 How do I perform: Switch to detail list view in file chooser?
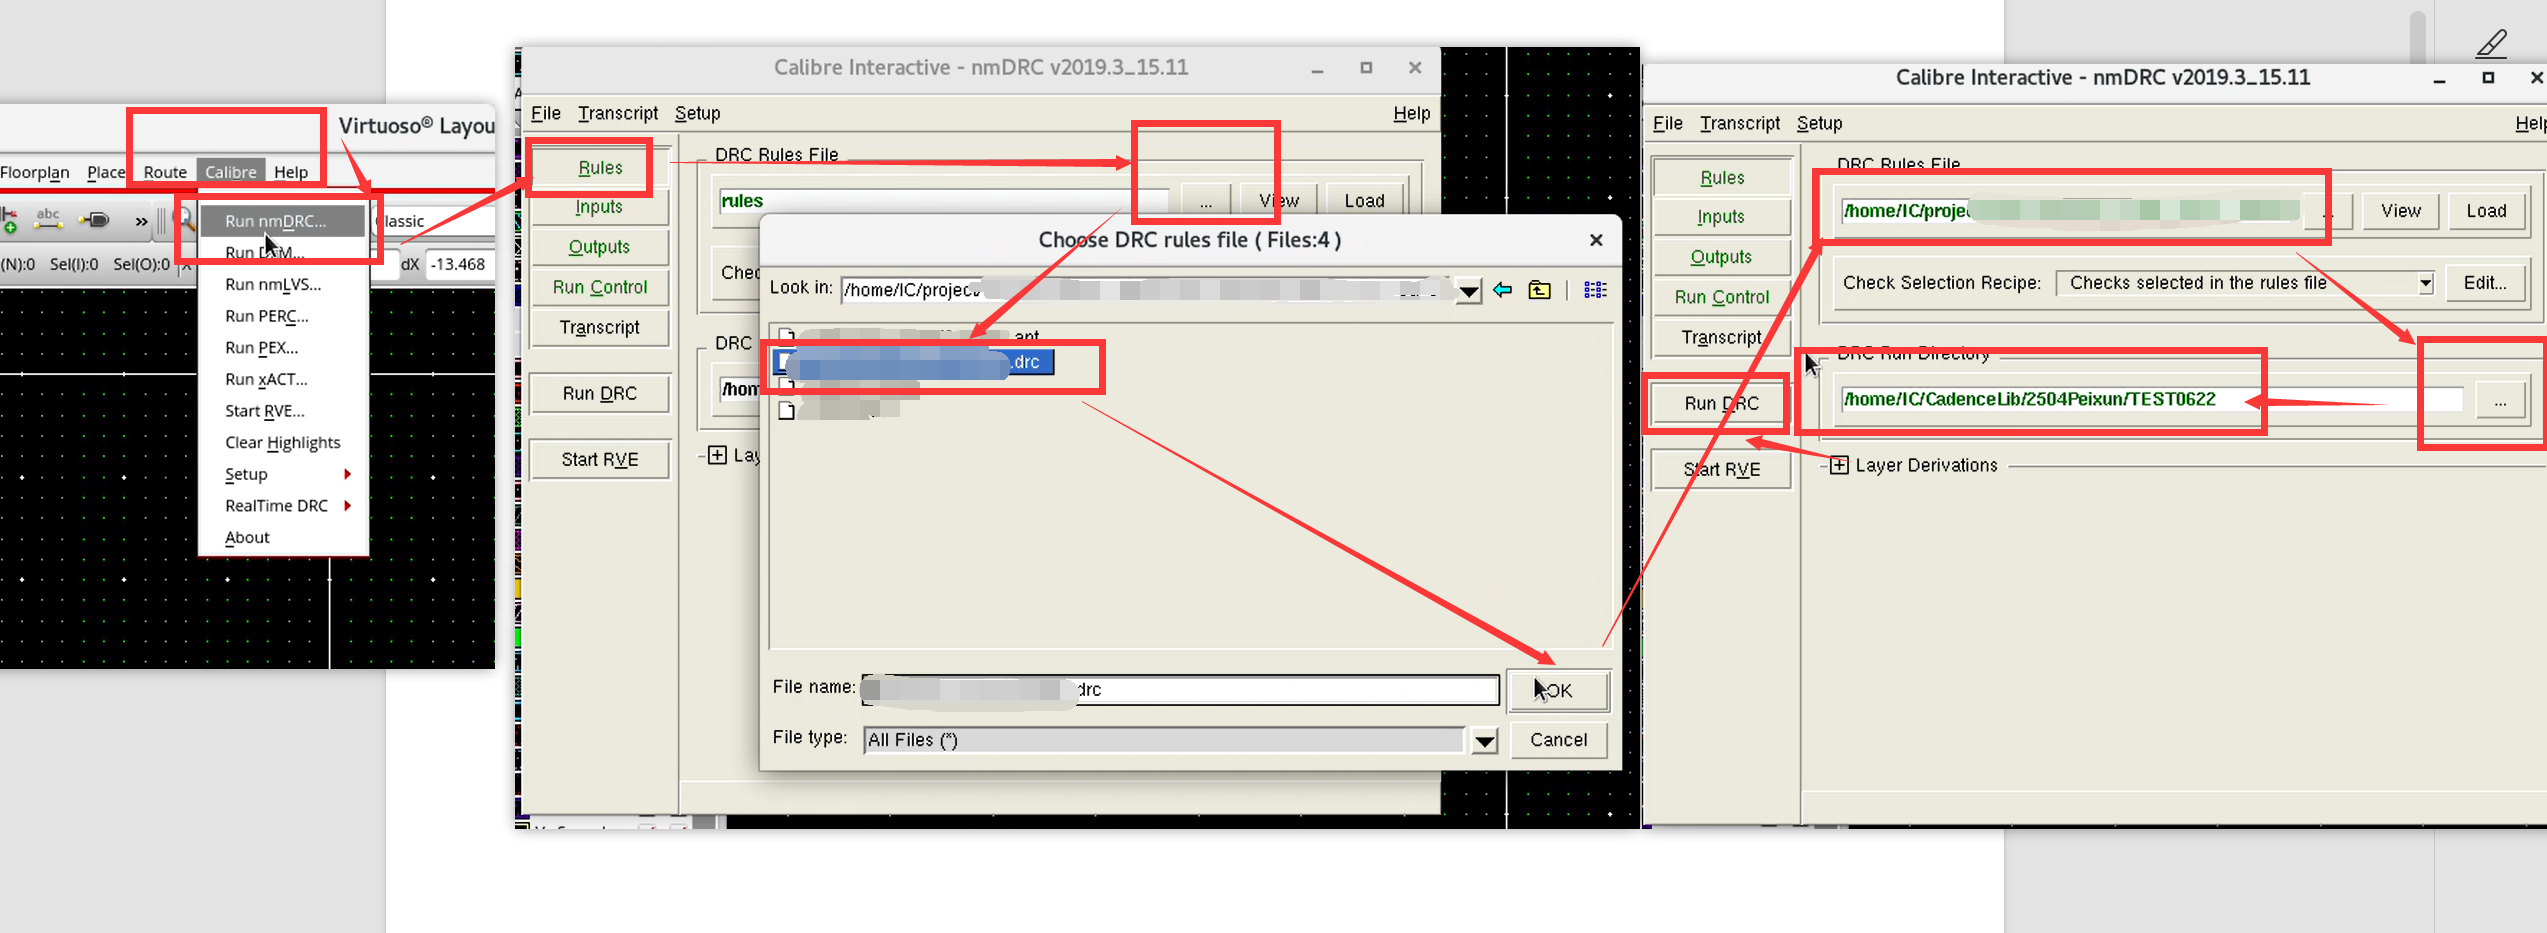[x=1596, y=289]
